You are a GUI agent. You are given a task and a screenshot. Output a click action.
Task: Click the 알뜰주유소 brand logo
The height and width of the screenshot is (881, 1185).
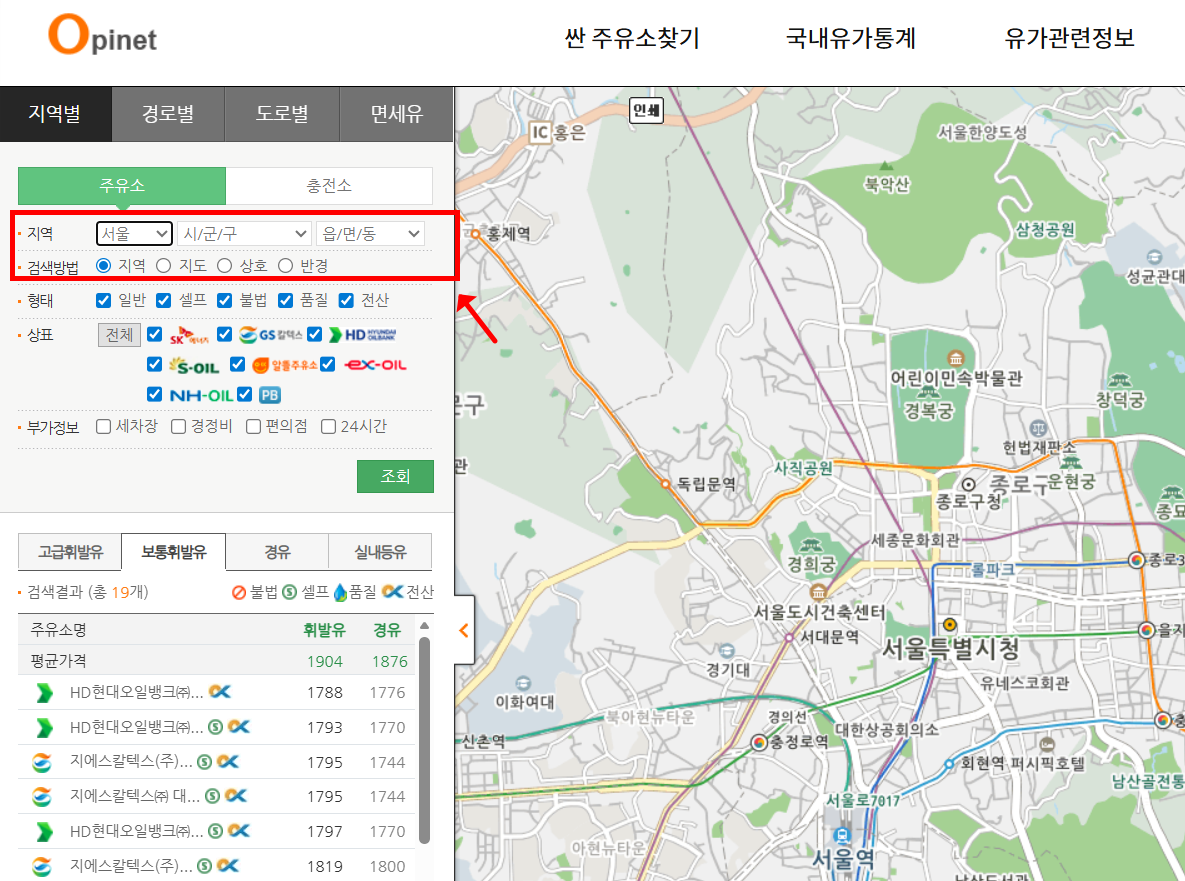(284, 366)
